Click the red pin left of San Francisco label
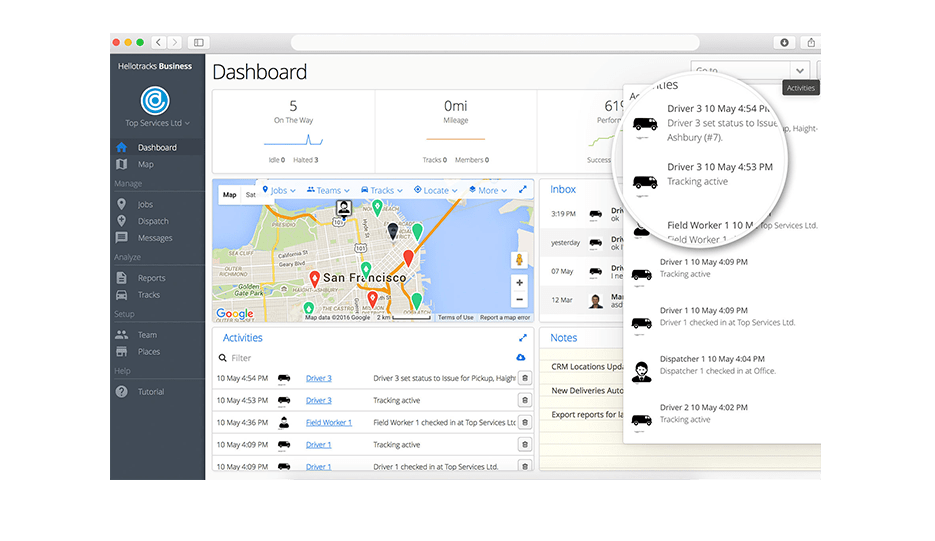The width and height of the screenshot is (935, 541). [x=315, y=279]
